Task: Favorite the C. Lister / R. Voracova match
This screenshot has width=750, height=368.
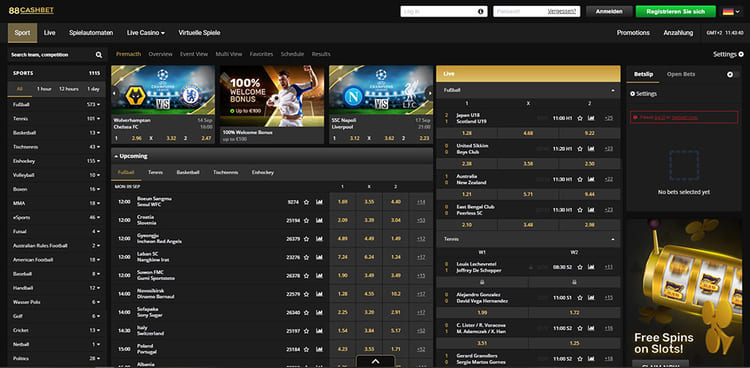Action: (x=580, y=328)
